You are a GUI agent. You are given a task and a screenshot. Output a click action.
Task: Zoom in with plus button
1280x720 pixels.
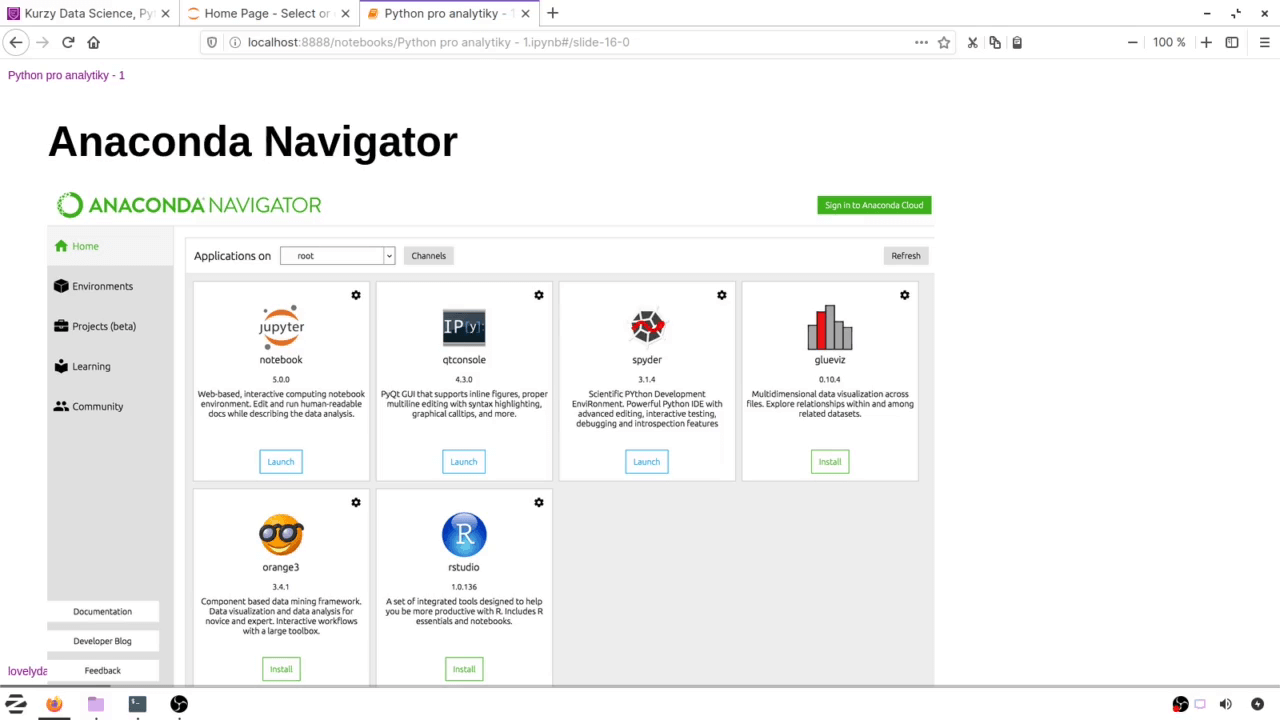[1206, 42]
